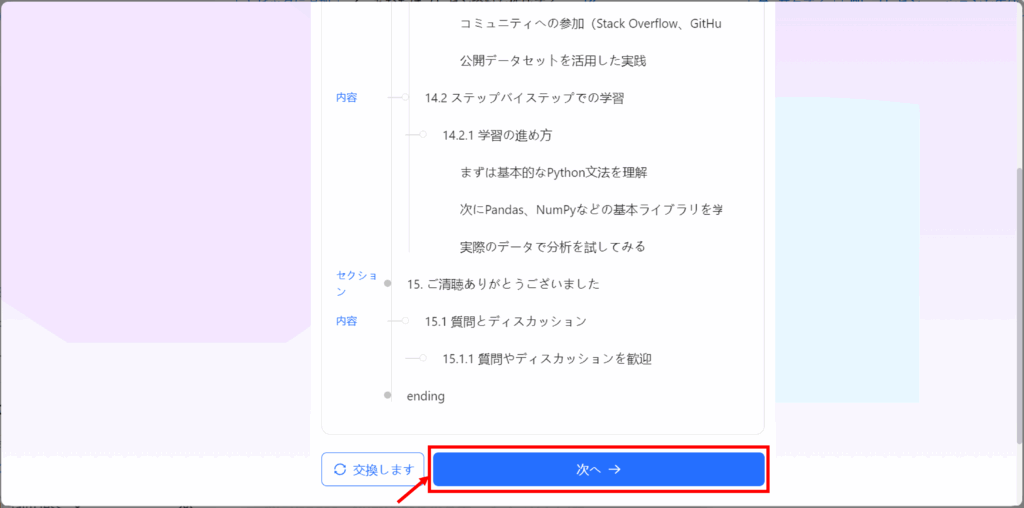The height and width of the screenshot is (508, 1024).
Task: Click the node circle of 15.1.1 item
Action: (x=423, y=358)
